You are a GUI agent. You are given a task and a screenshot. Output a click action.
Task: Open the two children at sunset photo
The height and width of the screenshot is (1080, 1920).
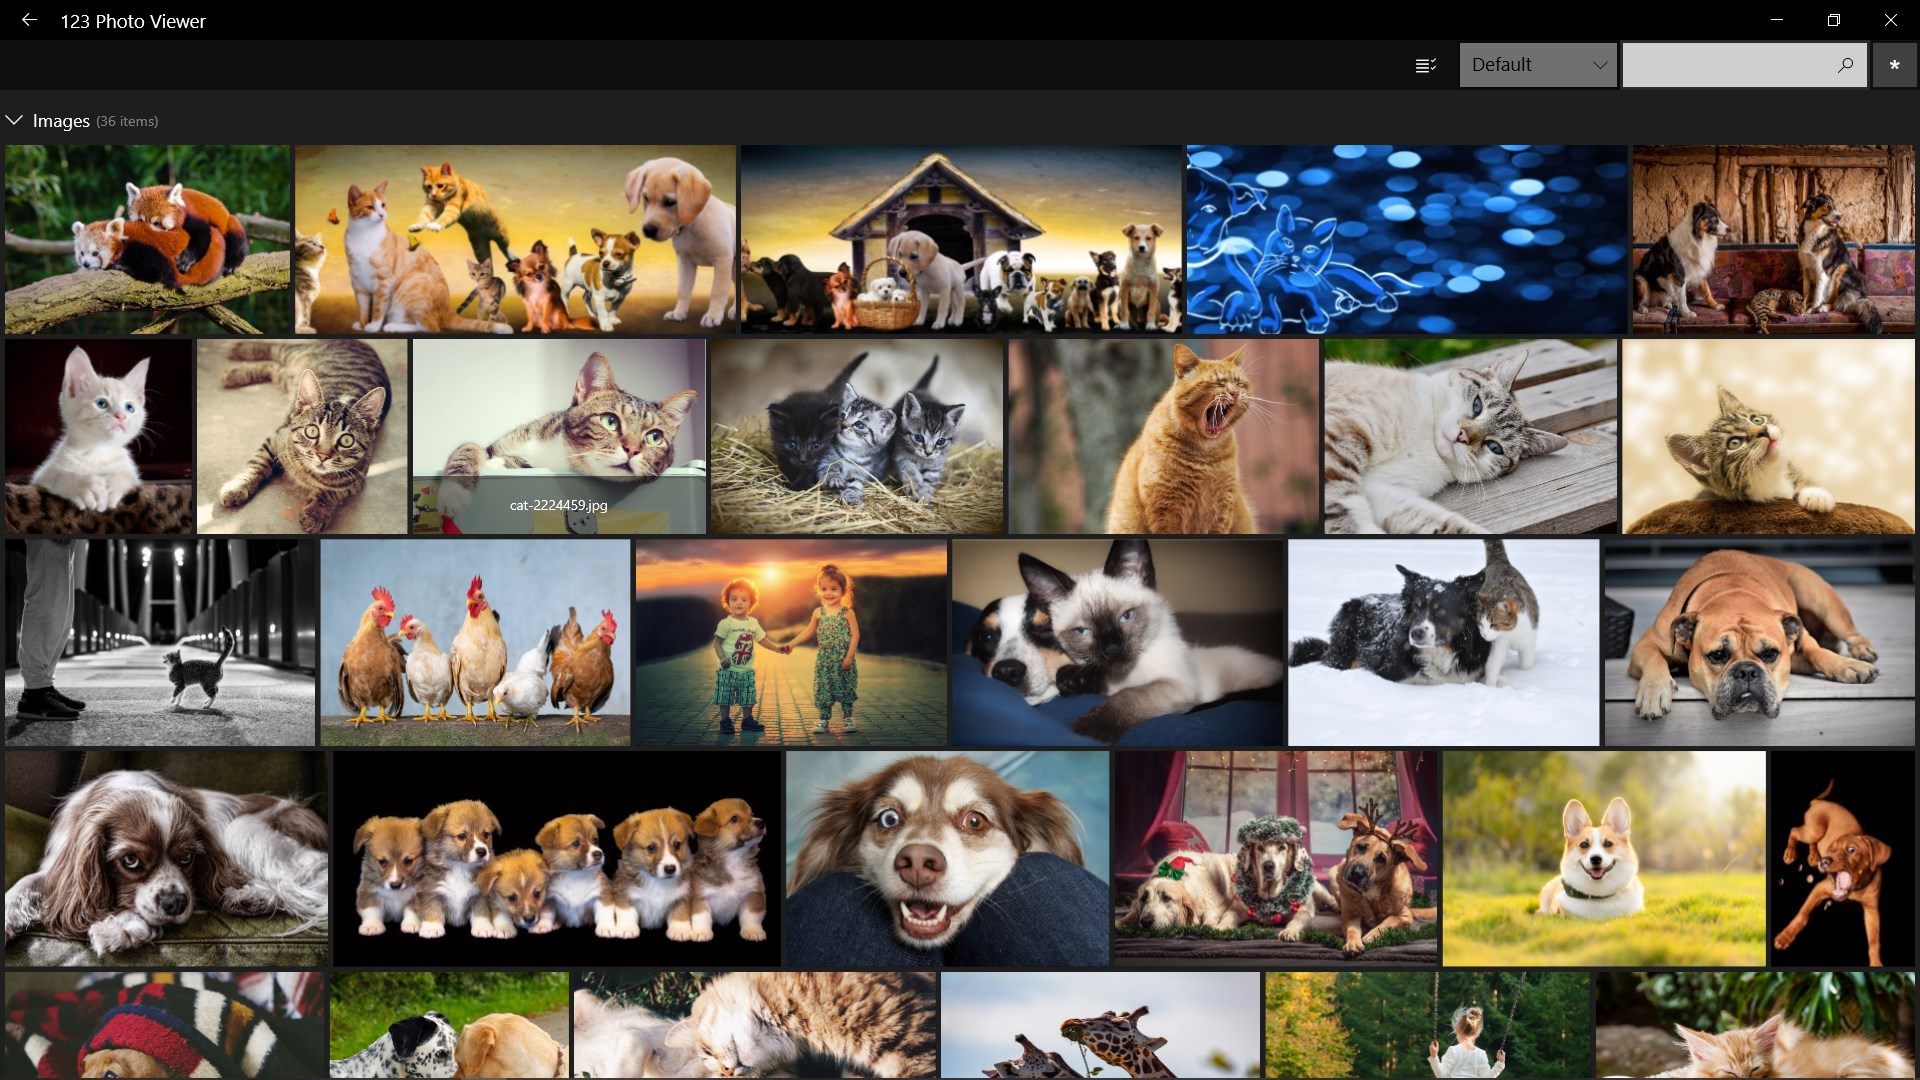790,642
